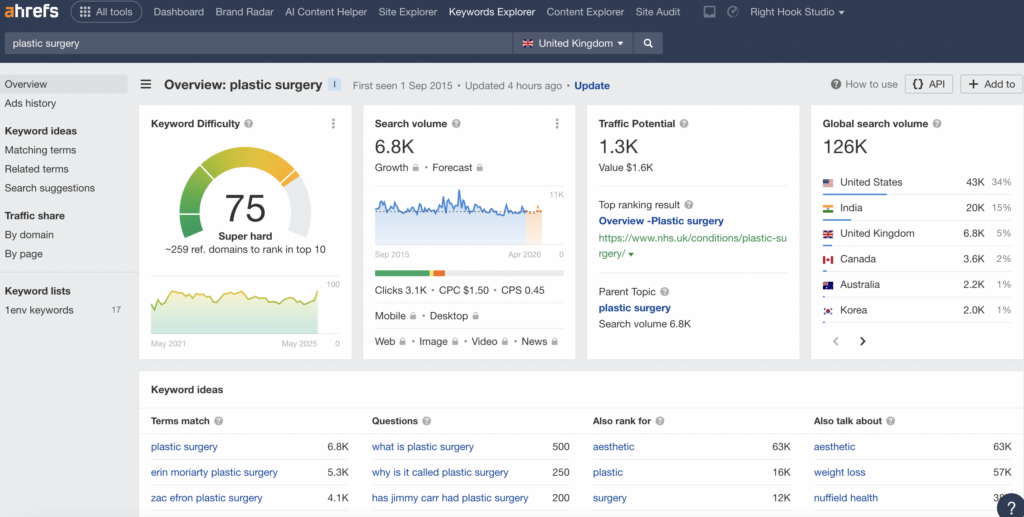Open why is it called plastic surgery
1024x517 pixels.
440,473
